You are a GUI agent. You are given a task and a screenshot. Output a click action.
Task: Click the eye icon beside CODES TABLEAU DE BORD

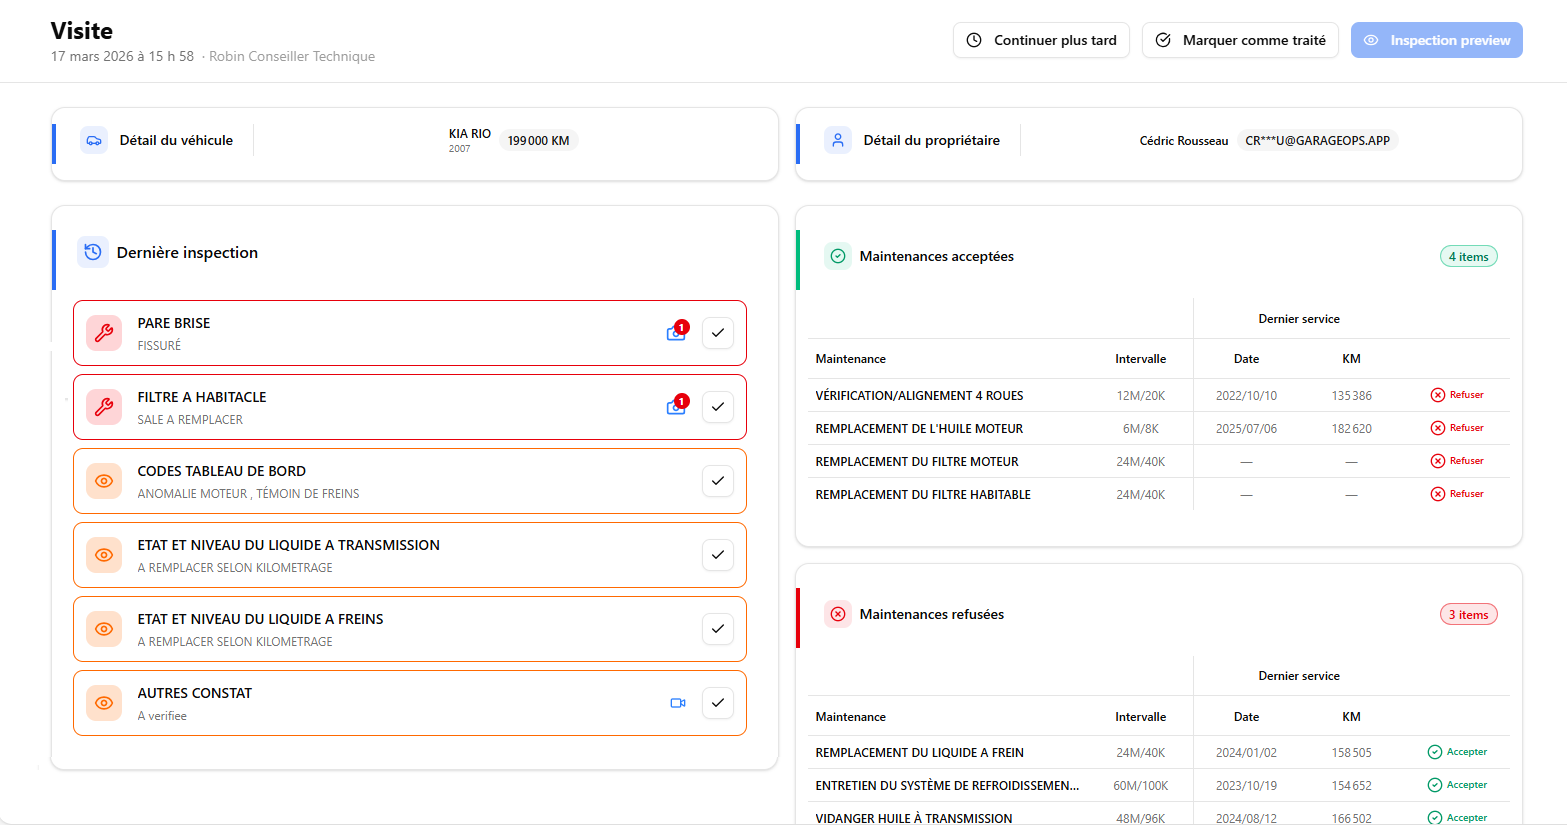pos(104,481)
